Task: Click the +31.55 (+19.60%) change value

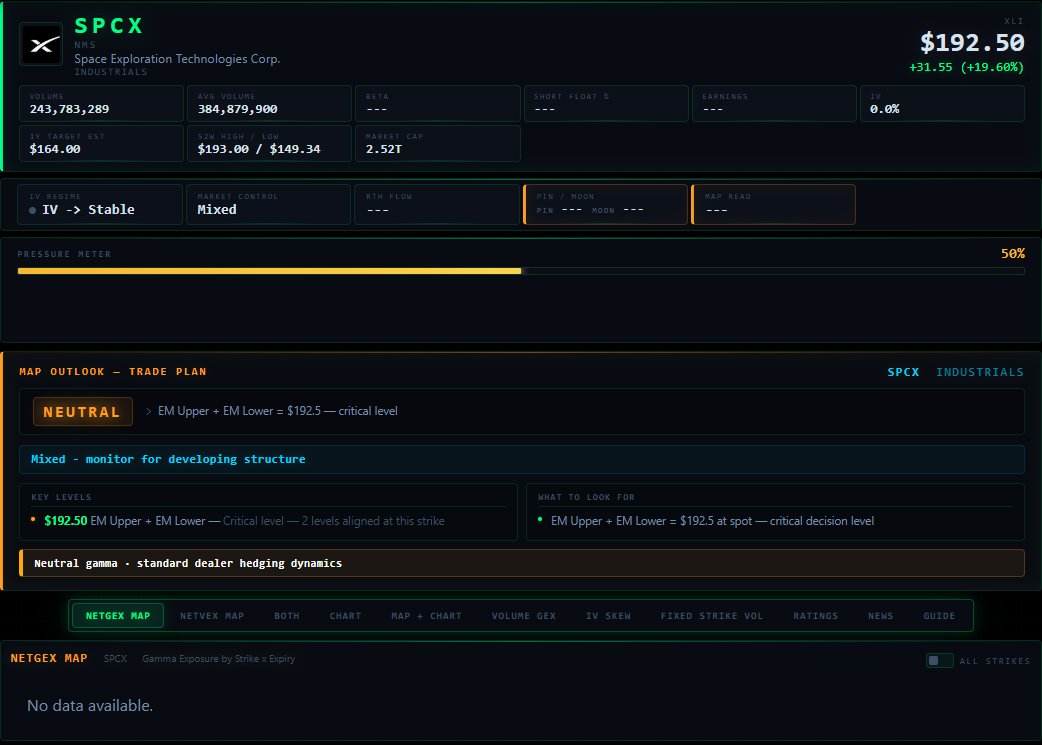Action: (x=966, y=67)
